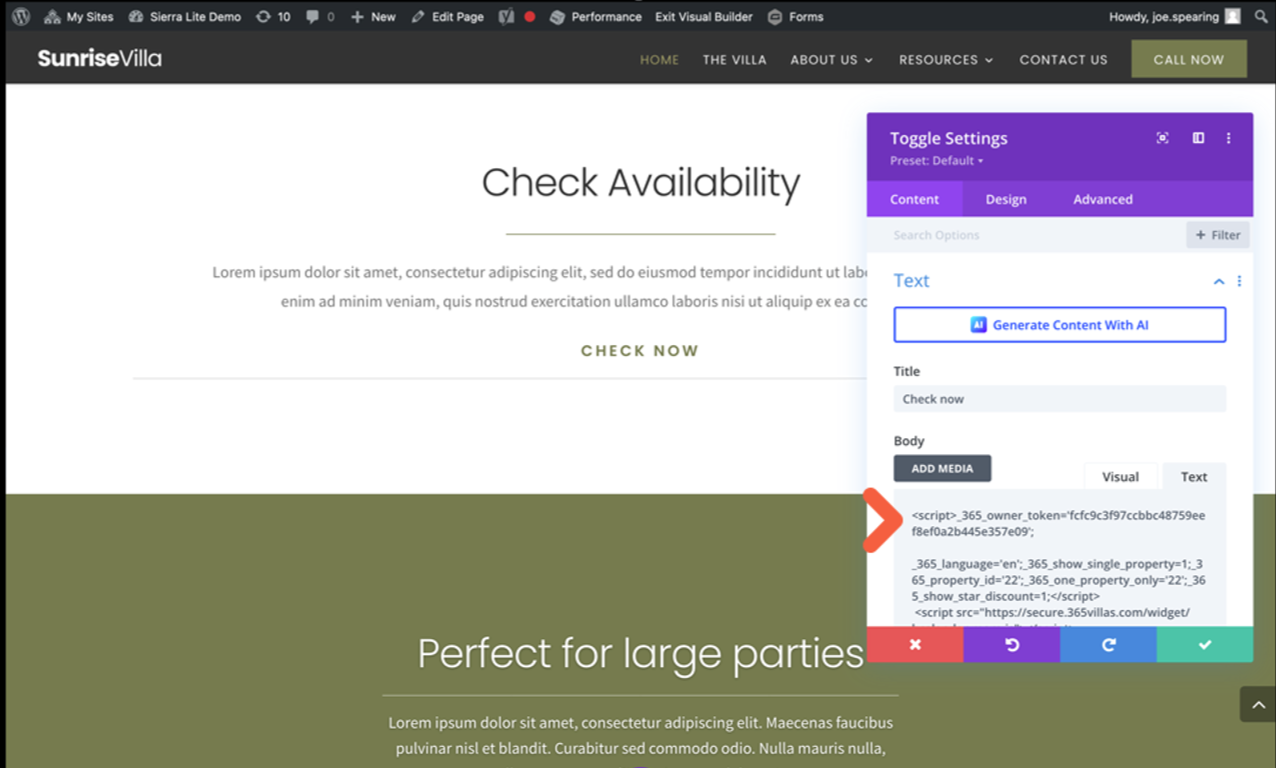The width and height of the screenshot is (1276, 768).
Task: Click the + Filter button
Action: click(1218, 235)
